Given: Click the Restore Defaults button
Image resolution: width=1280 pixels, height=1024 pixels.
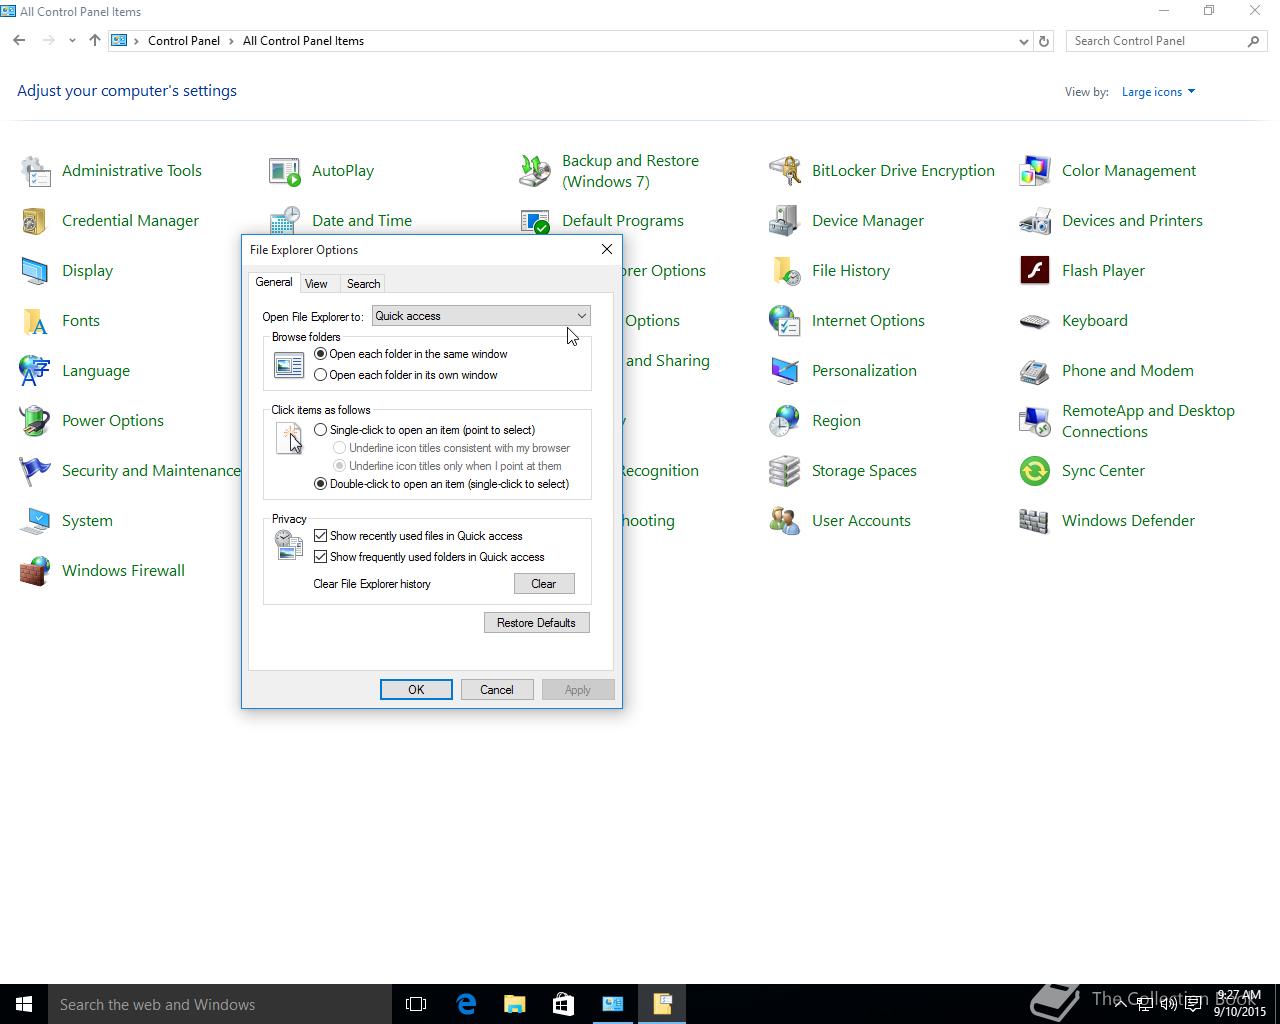Looking at the screenshot, I should 536,623.
